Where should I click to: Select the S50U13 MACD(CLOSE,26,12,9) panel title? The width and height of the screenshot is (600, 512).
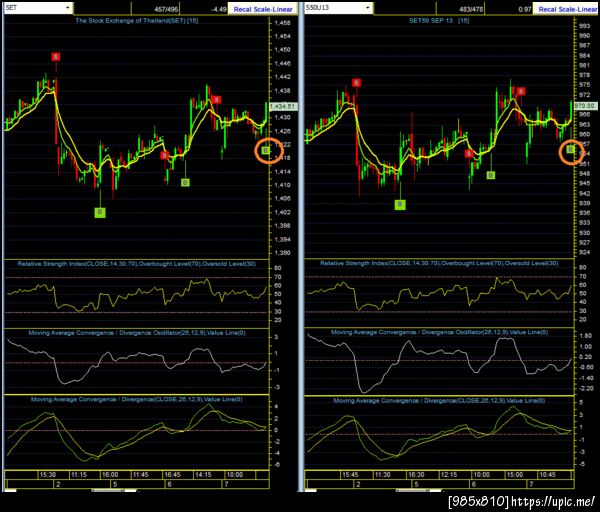[x=439, y=400]
